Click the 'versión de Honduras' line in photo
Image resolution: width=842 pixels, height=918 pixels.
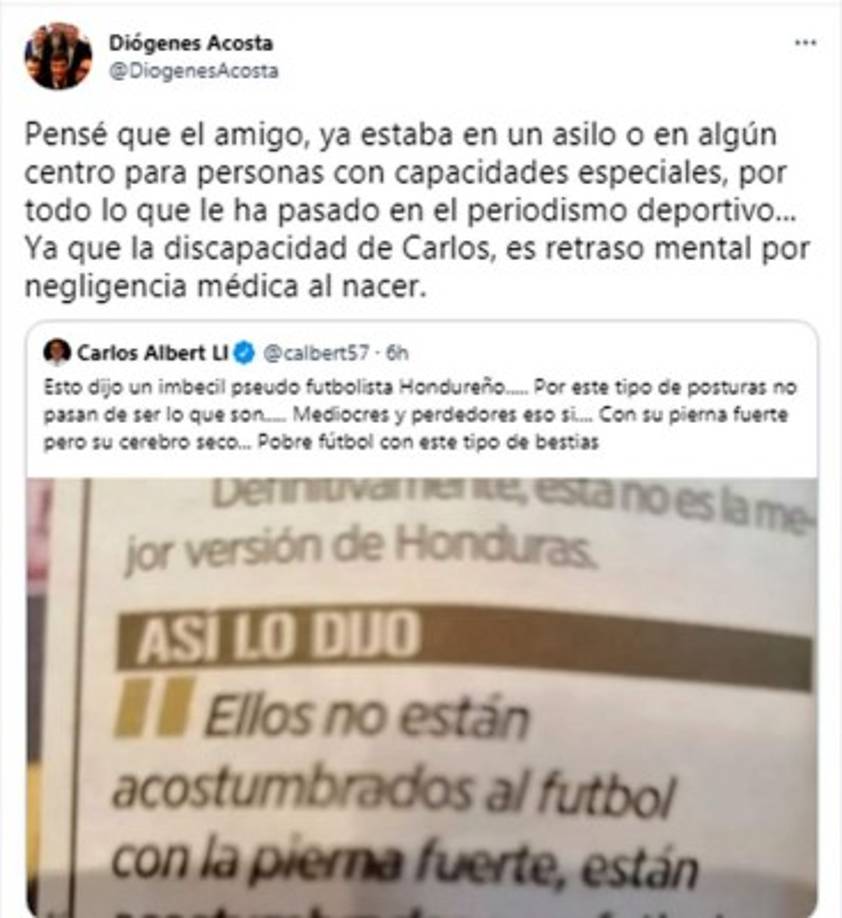[x=361, y=549]
